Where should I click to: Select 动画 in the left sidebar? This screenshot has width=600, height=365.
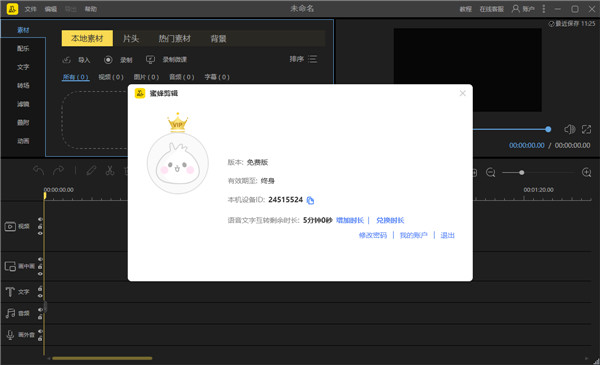coord(23,141)
